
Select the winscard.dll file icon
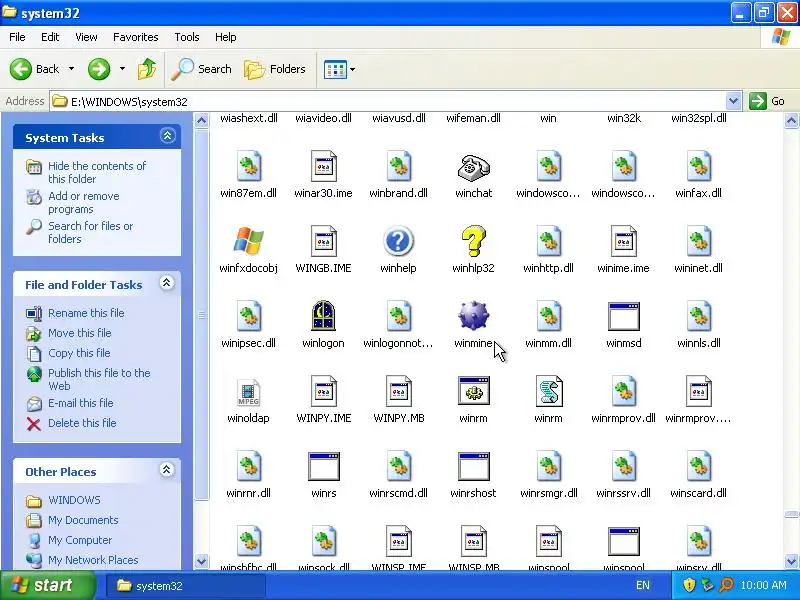click(698, 466)
